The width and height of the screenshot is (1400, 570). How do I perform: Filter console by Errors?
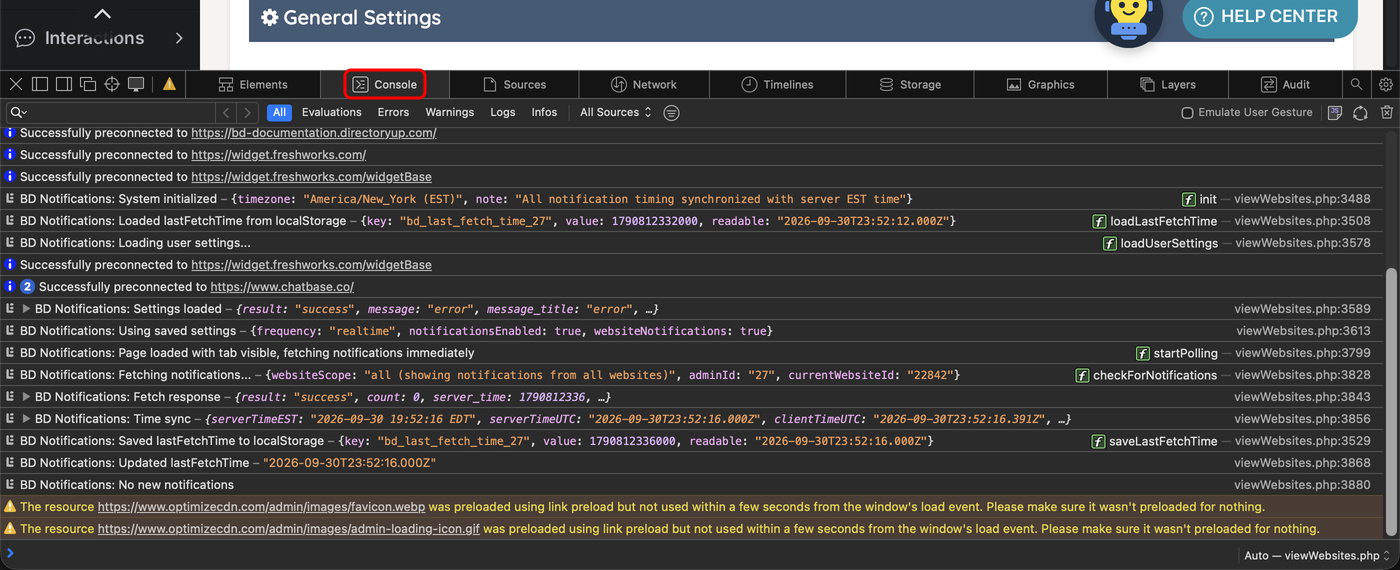pos(393,113)
